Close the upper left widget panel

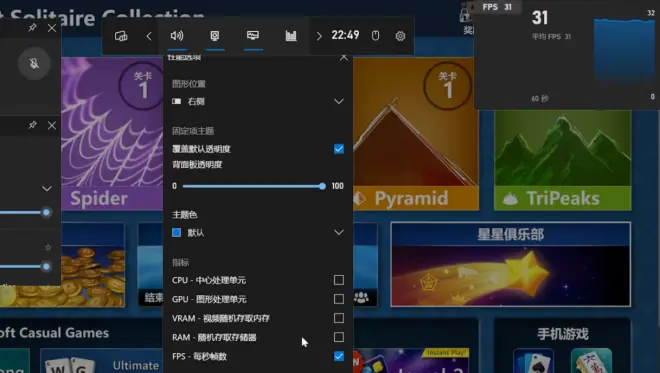52,28
